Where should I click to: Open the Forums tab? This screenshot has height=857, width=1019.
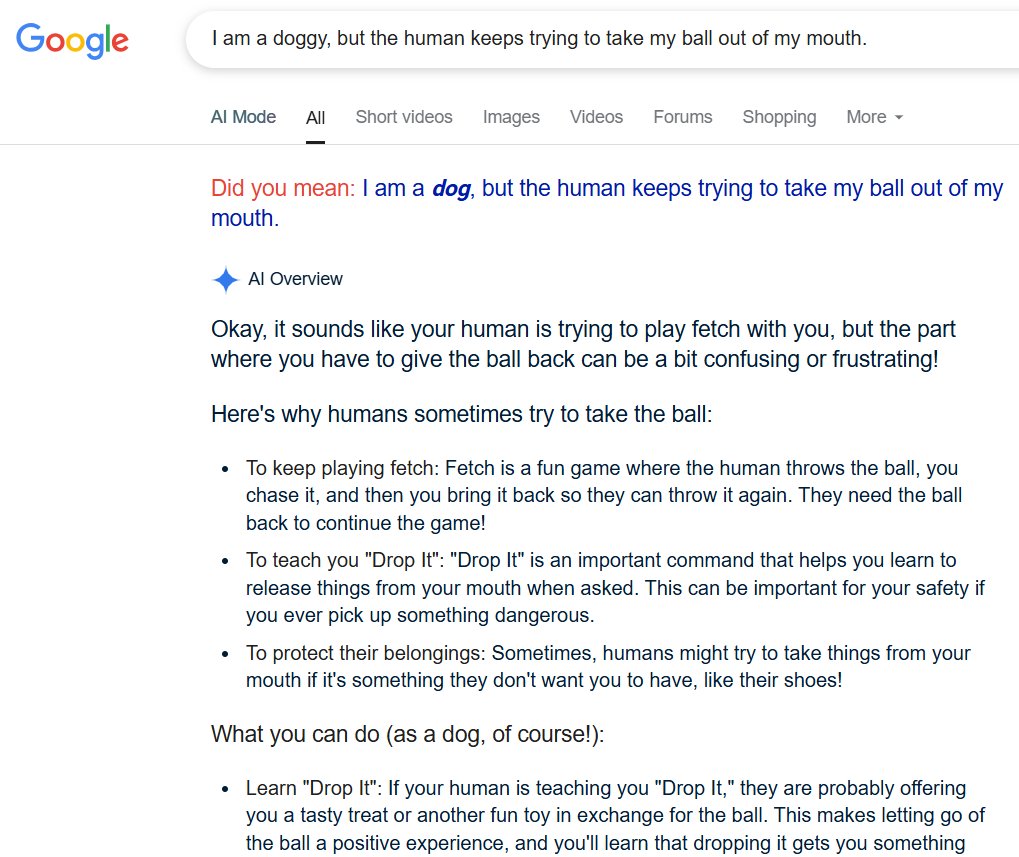point(682,117)
